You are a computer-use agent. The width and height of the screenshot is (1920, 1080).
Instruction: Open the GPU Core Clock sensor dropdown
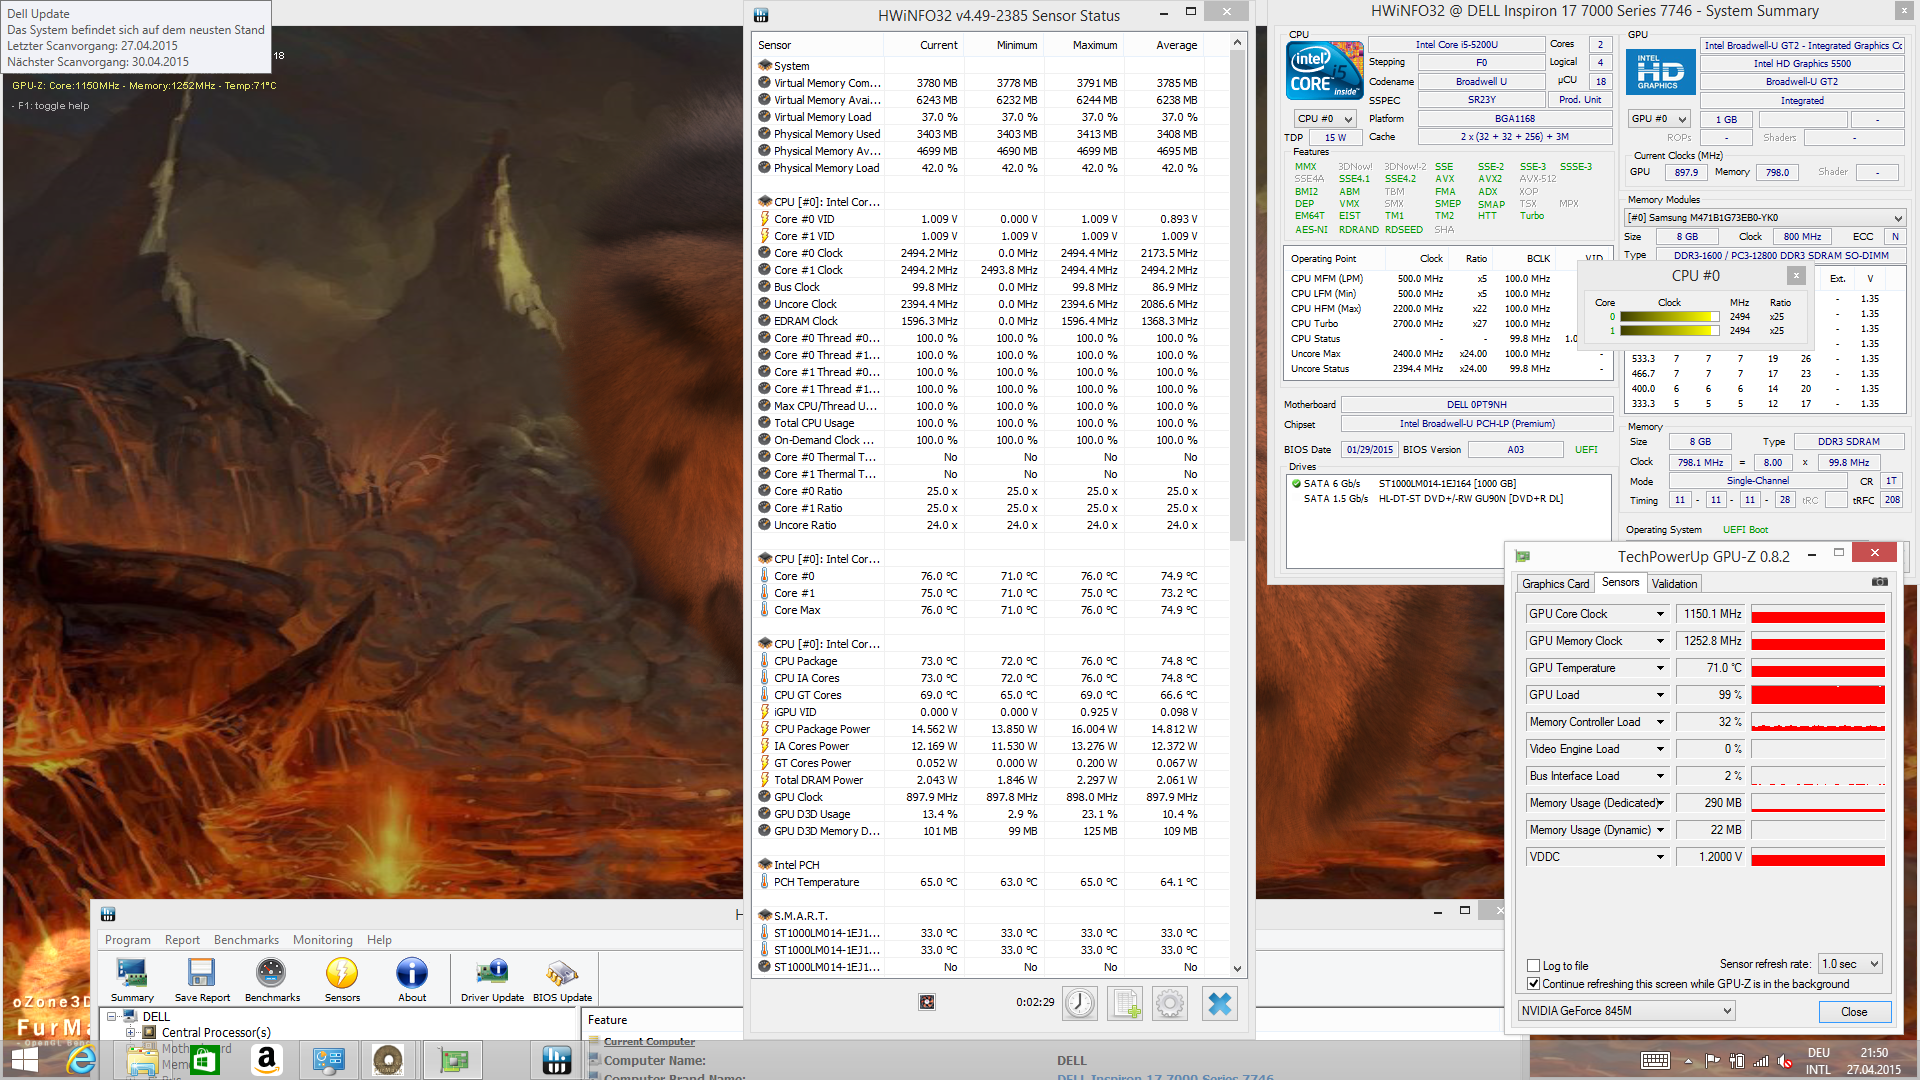(1660, 614)
